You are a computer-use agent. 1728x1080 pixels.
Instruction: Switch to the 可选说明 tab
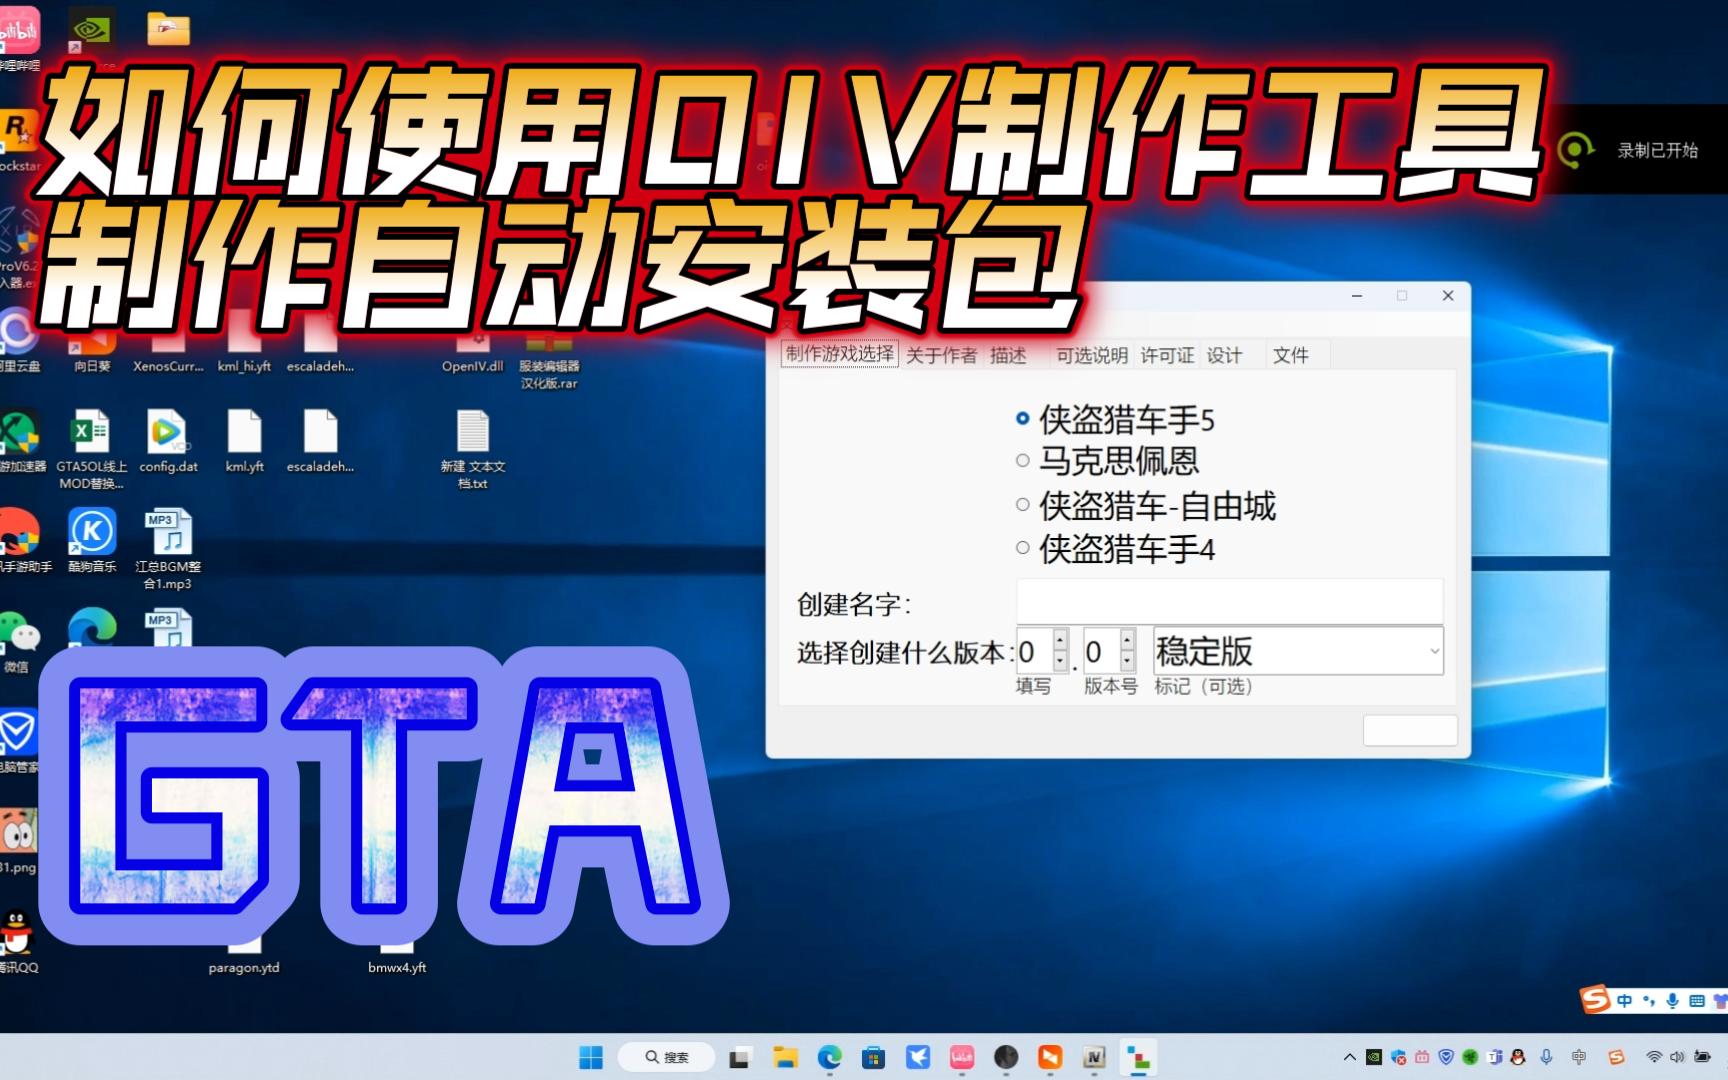click(1091, 355)
